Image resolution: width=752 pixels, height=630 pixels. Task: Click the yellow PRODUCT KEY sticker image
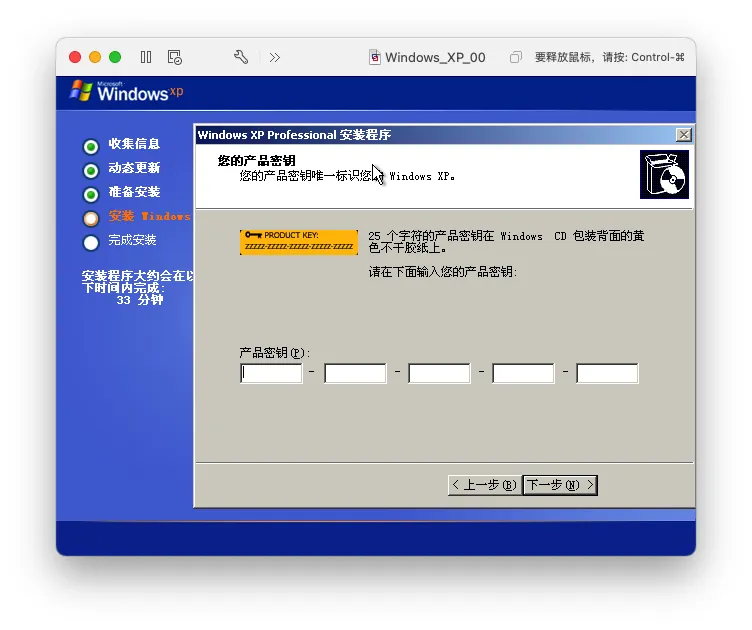(x=299, y=242)
